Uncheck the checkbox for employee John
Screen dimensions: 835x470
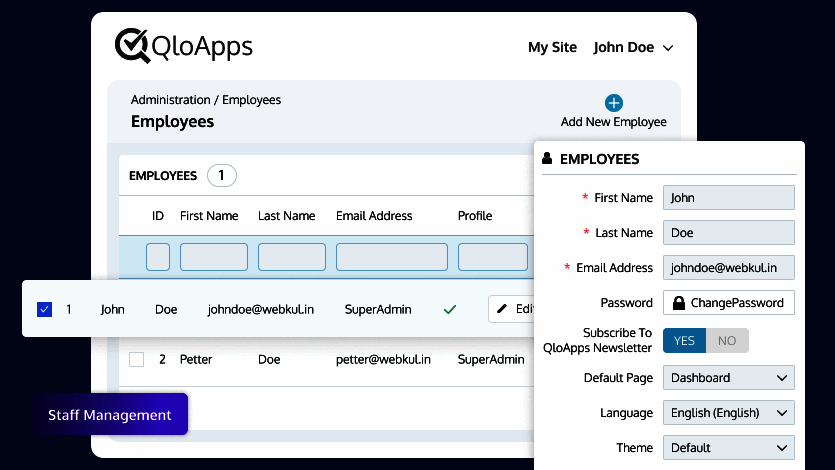(44, 309)
